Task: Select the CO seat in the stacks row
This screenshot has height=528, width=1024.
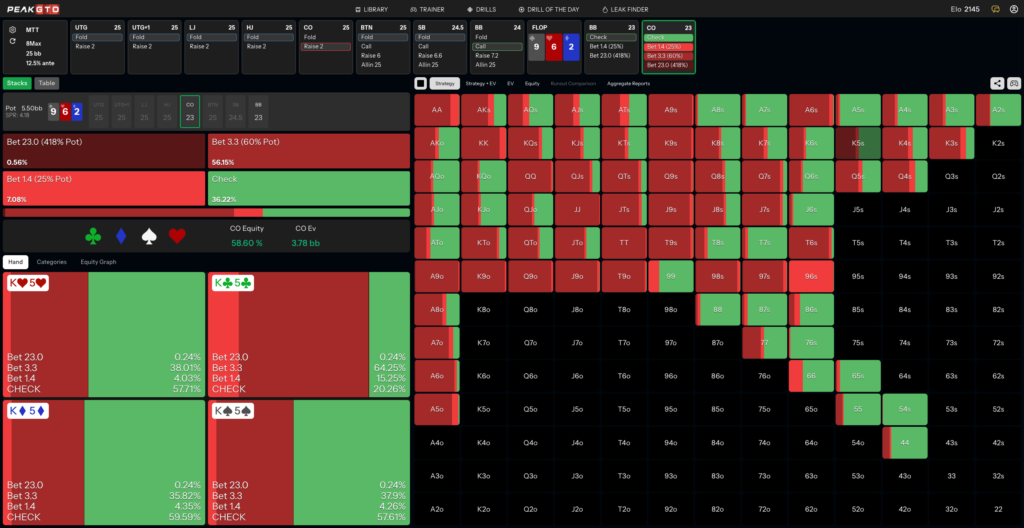Action: click(x=189, y=112)
